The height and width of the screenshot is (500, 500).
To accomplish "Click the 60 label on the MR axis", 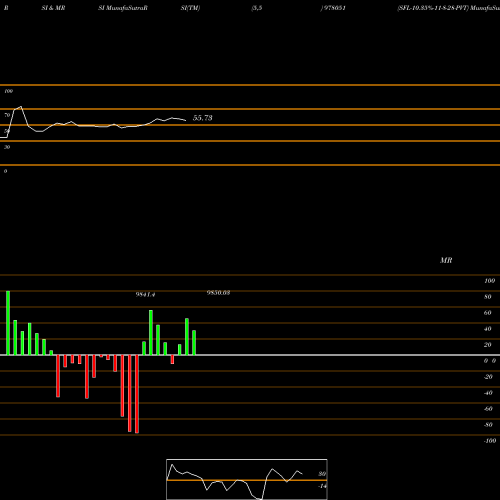I will tap(488, 313).
